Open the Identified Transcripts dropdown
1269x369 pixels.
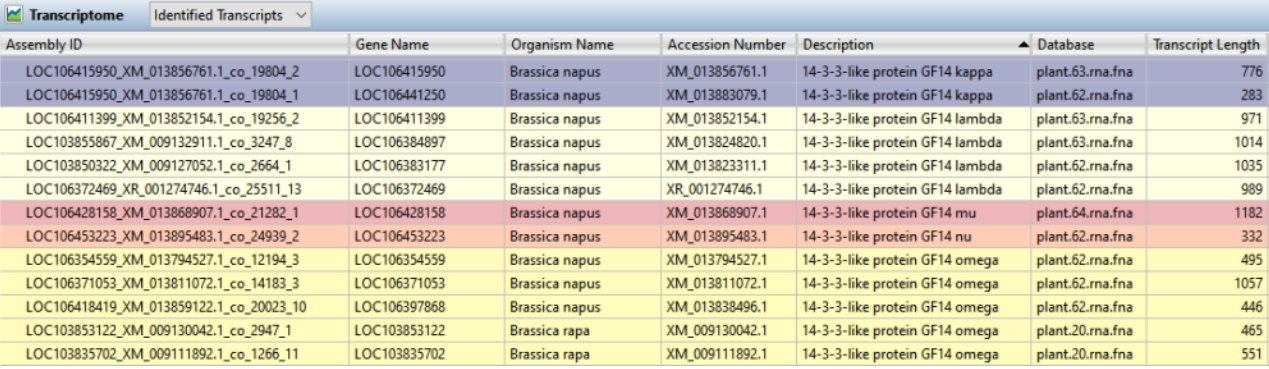point(231,16)
